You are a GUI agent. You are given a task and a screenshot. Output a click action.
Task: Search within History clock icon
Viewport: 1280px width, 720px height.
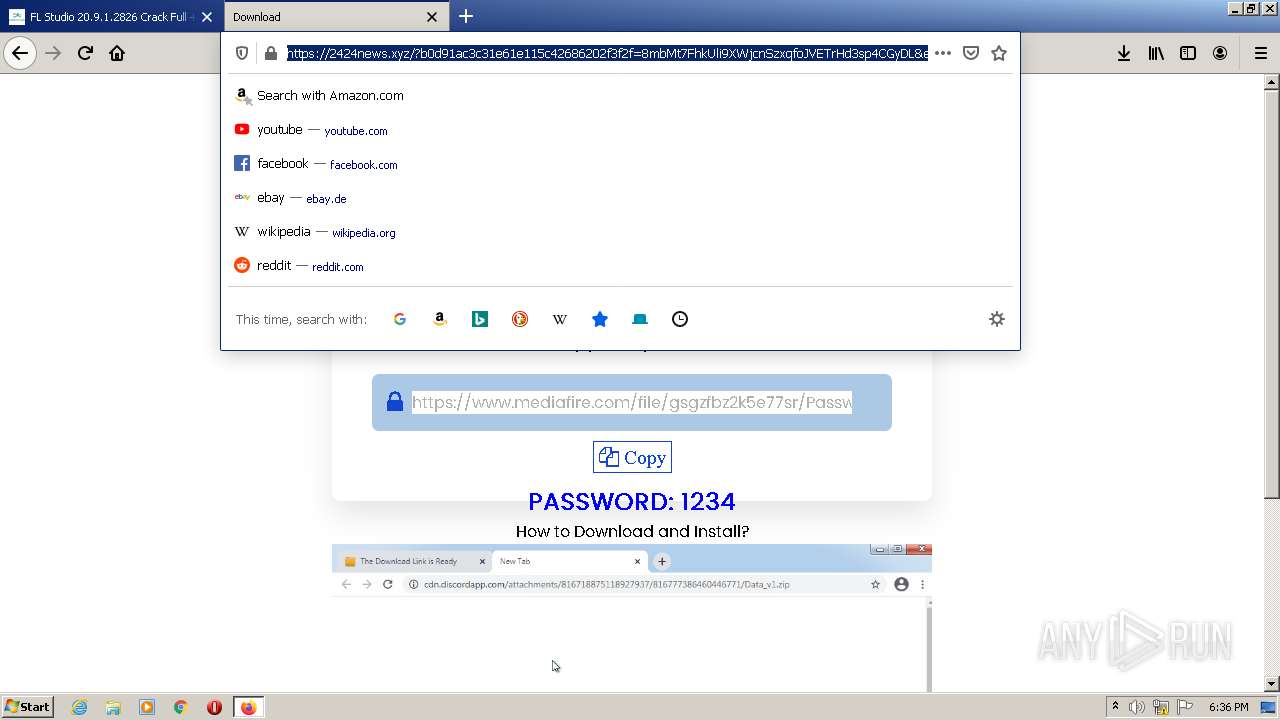tap(680, 319)
